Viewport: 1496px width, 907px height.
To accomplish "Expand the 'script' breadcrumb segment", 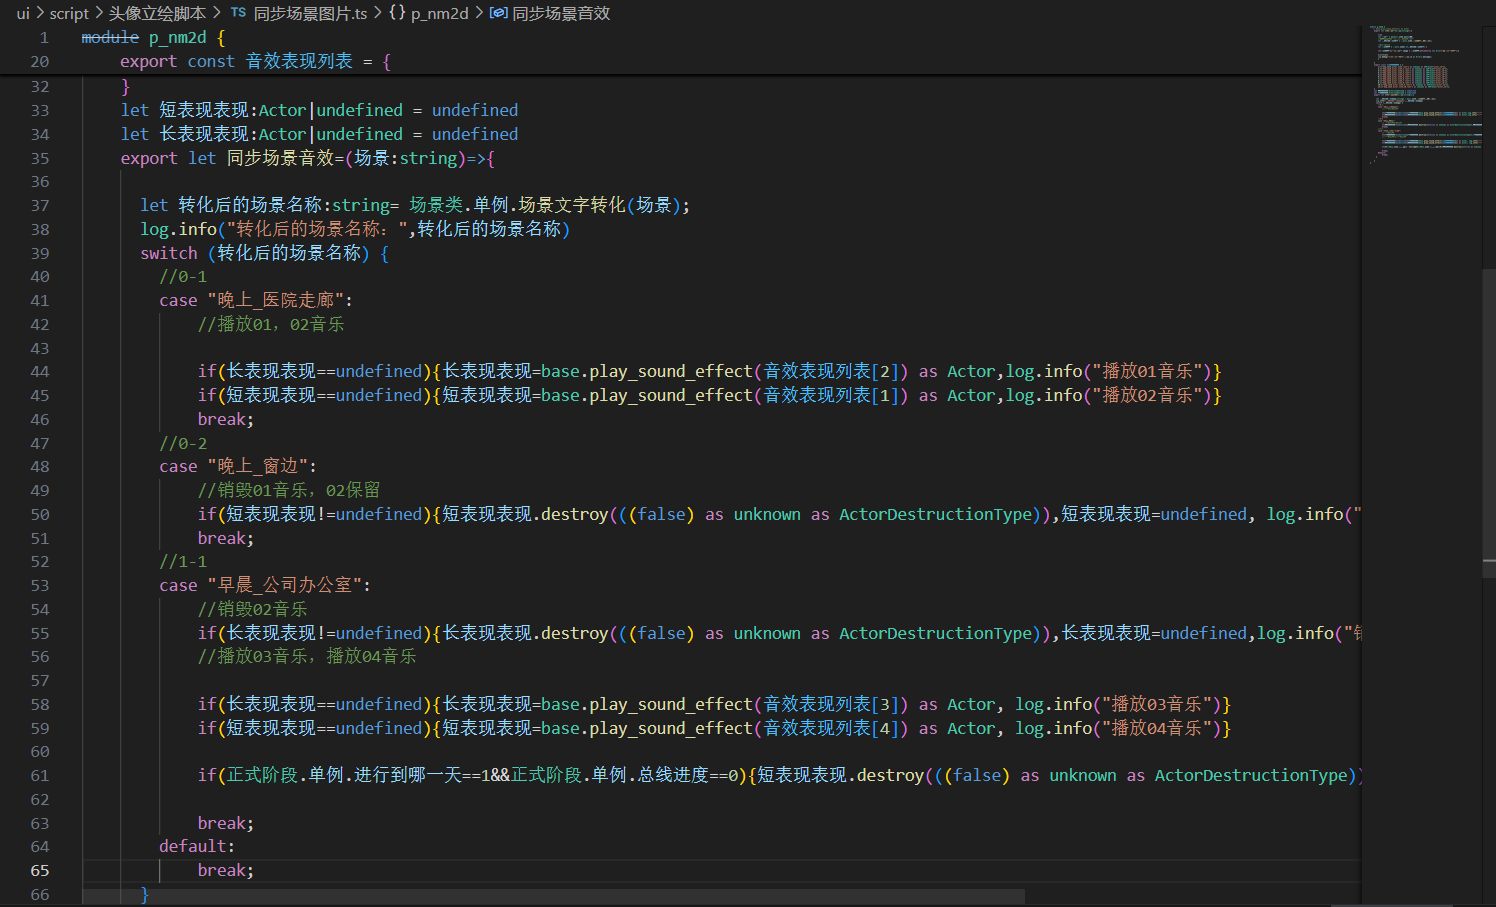I will point(69,13).
